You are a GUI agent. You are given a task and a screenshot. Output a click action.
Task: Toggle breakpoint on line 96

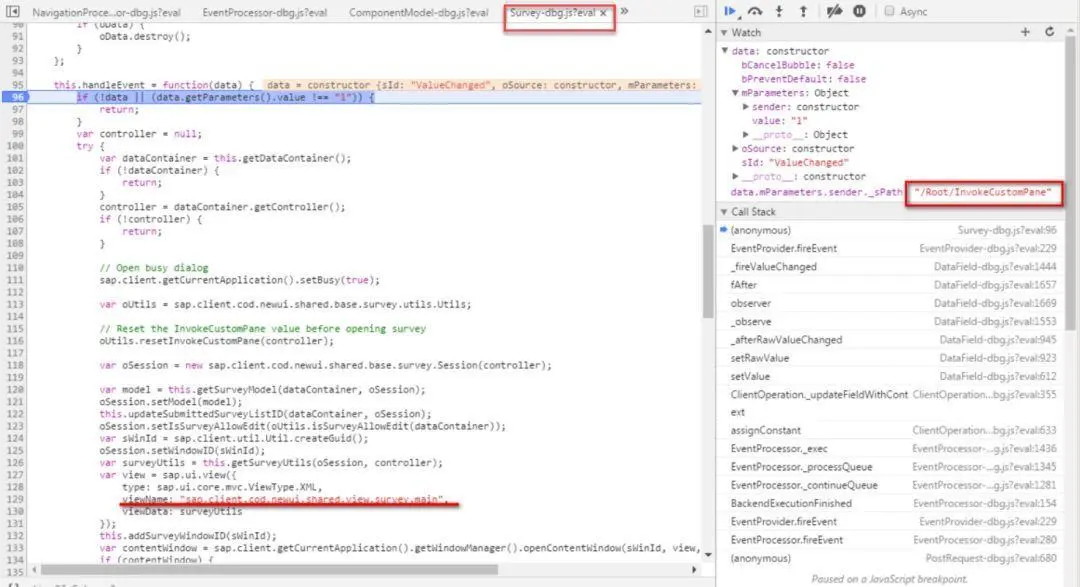(x=15, y=97)
